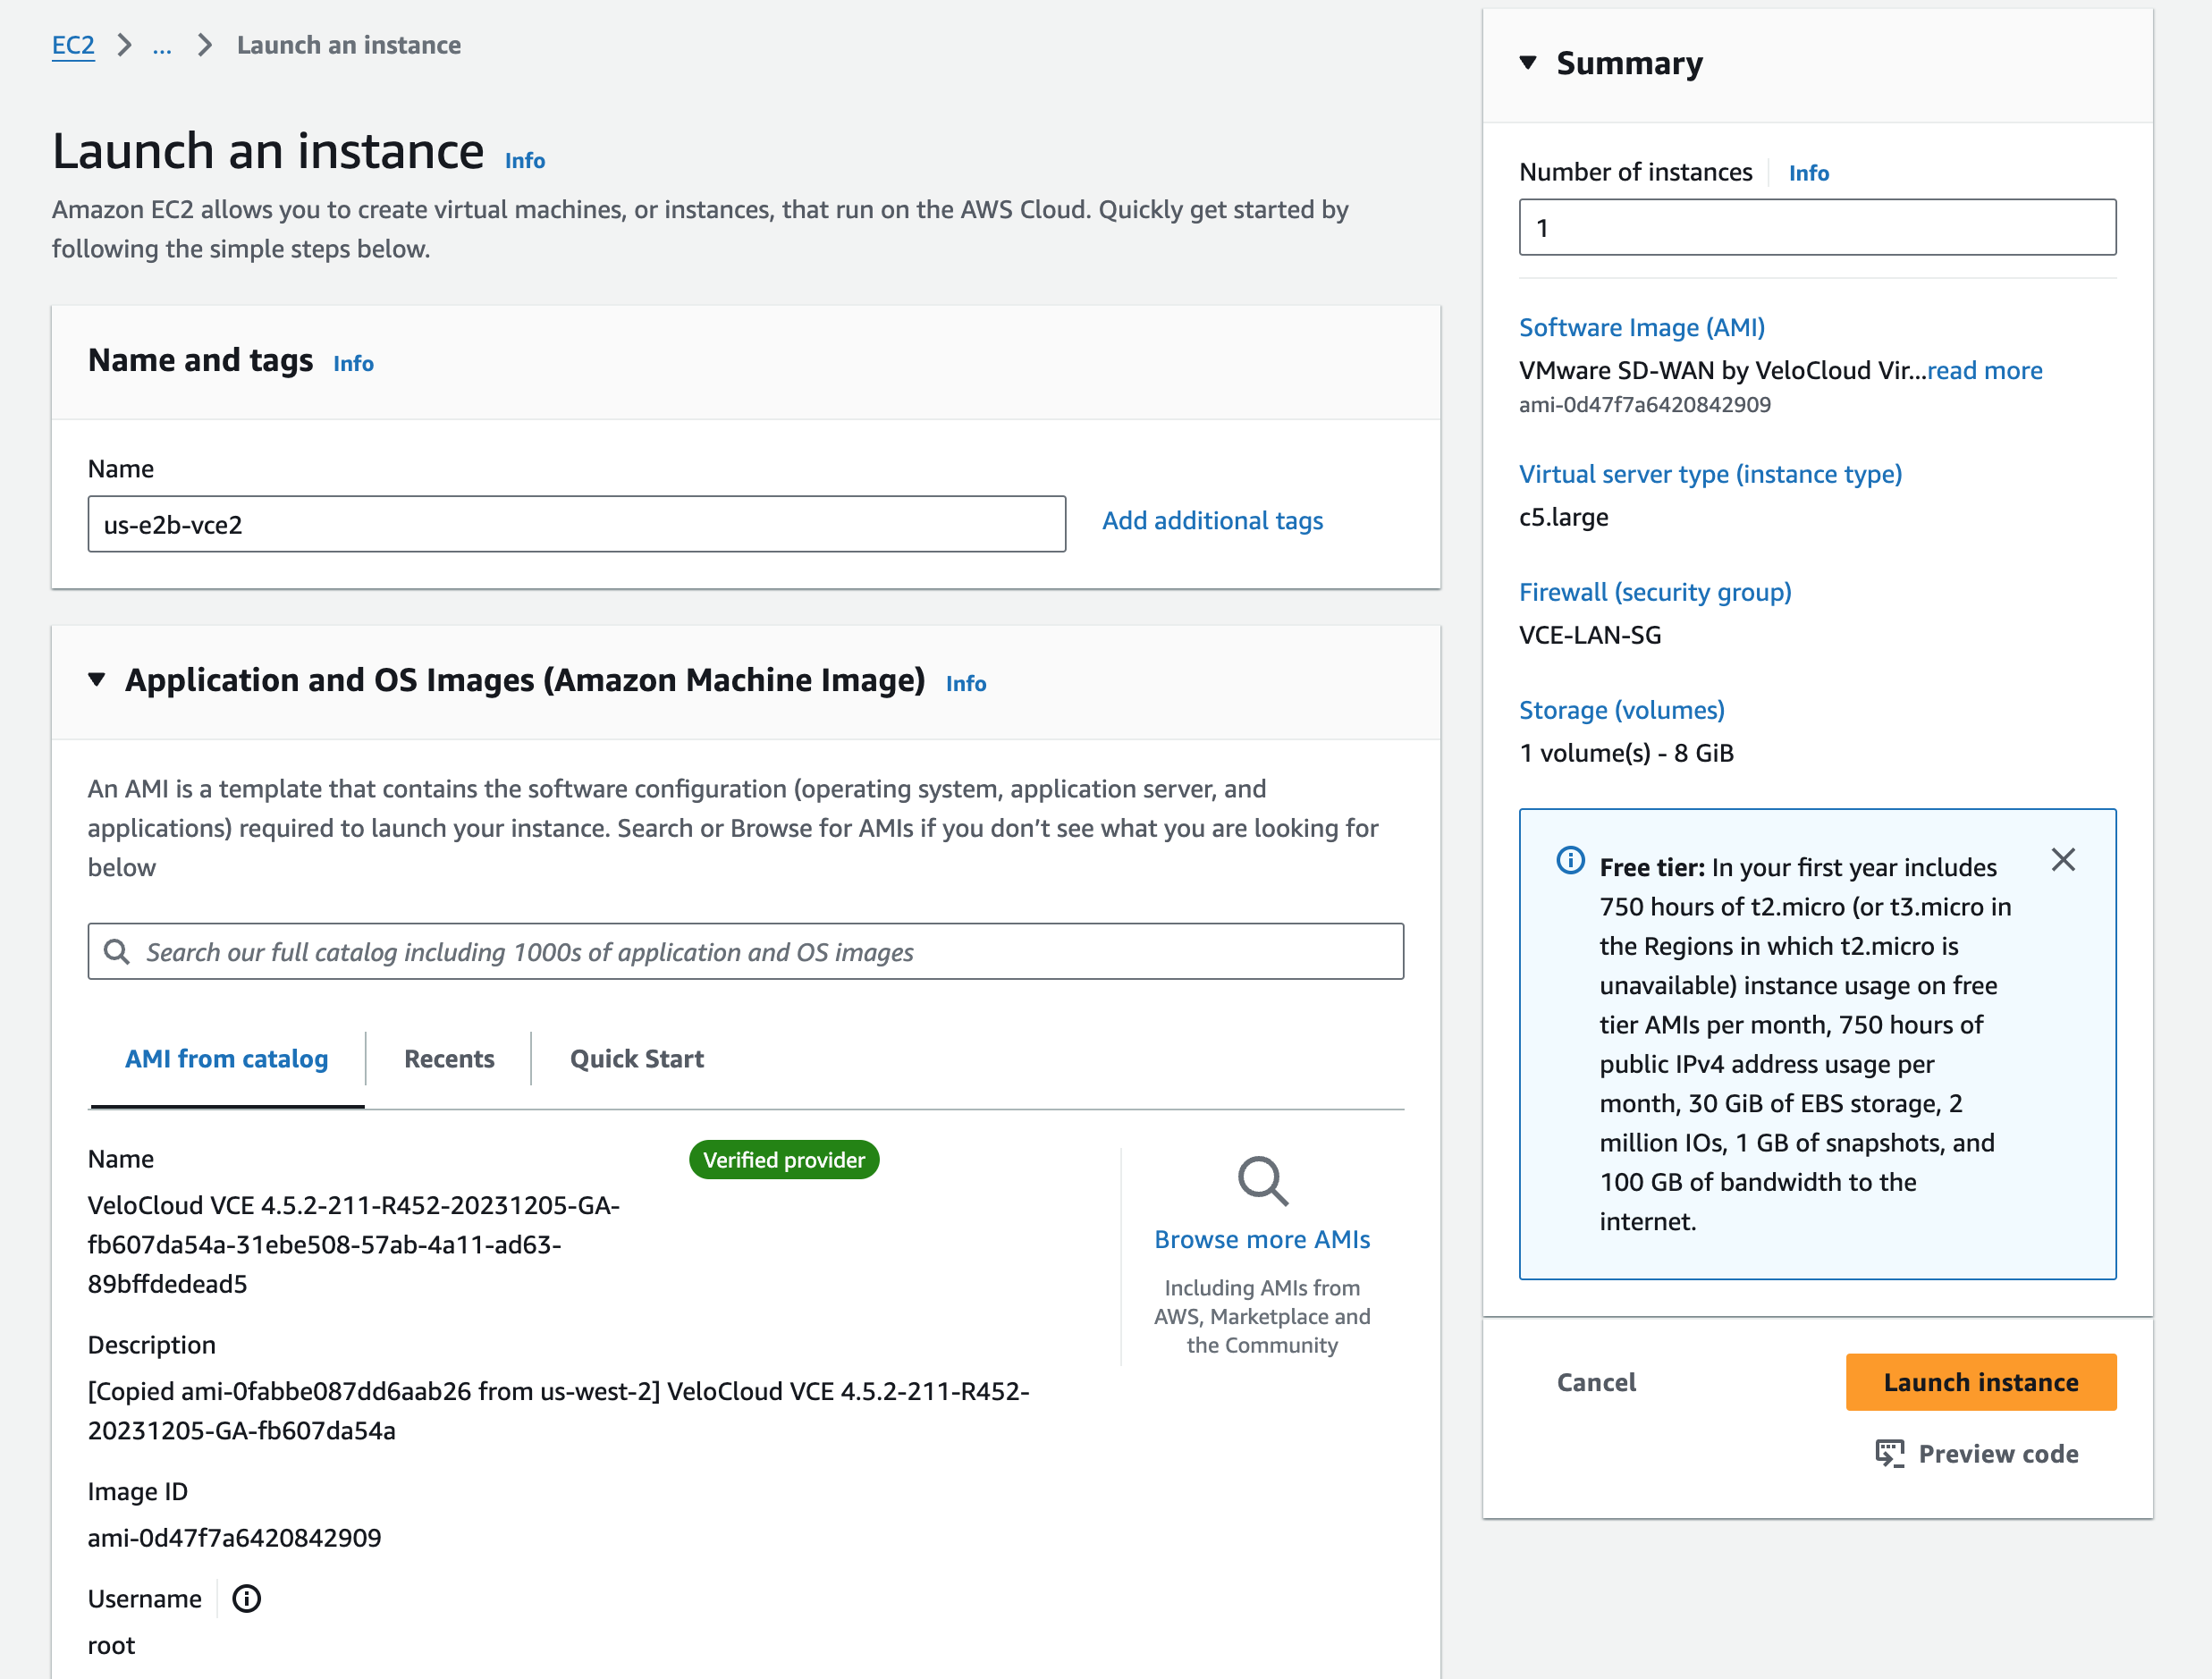Click the AMI name starting with VeloCloud VCE 4.5.2

pyautogui.click(x=354, y=1245)
